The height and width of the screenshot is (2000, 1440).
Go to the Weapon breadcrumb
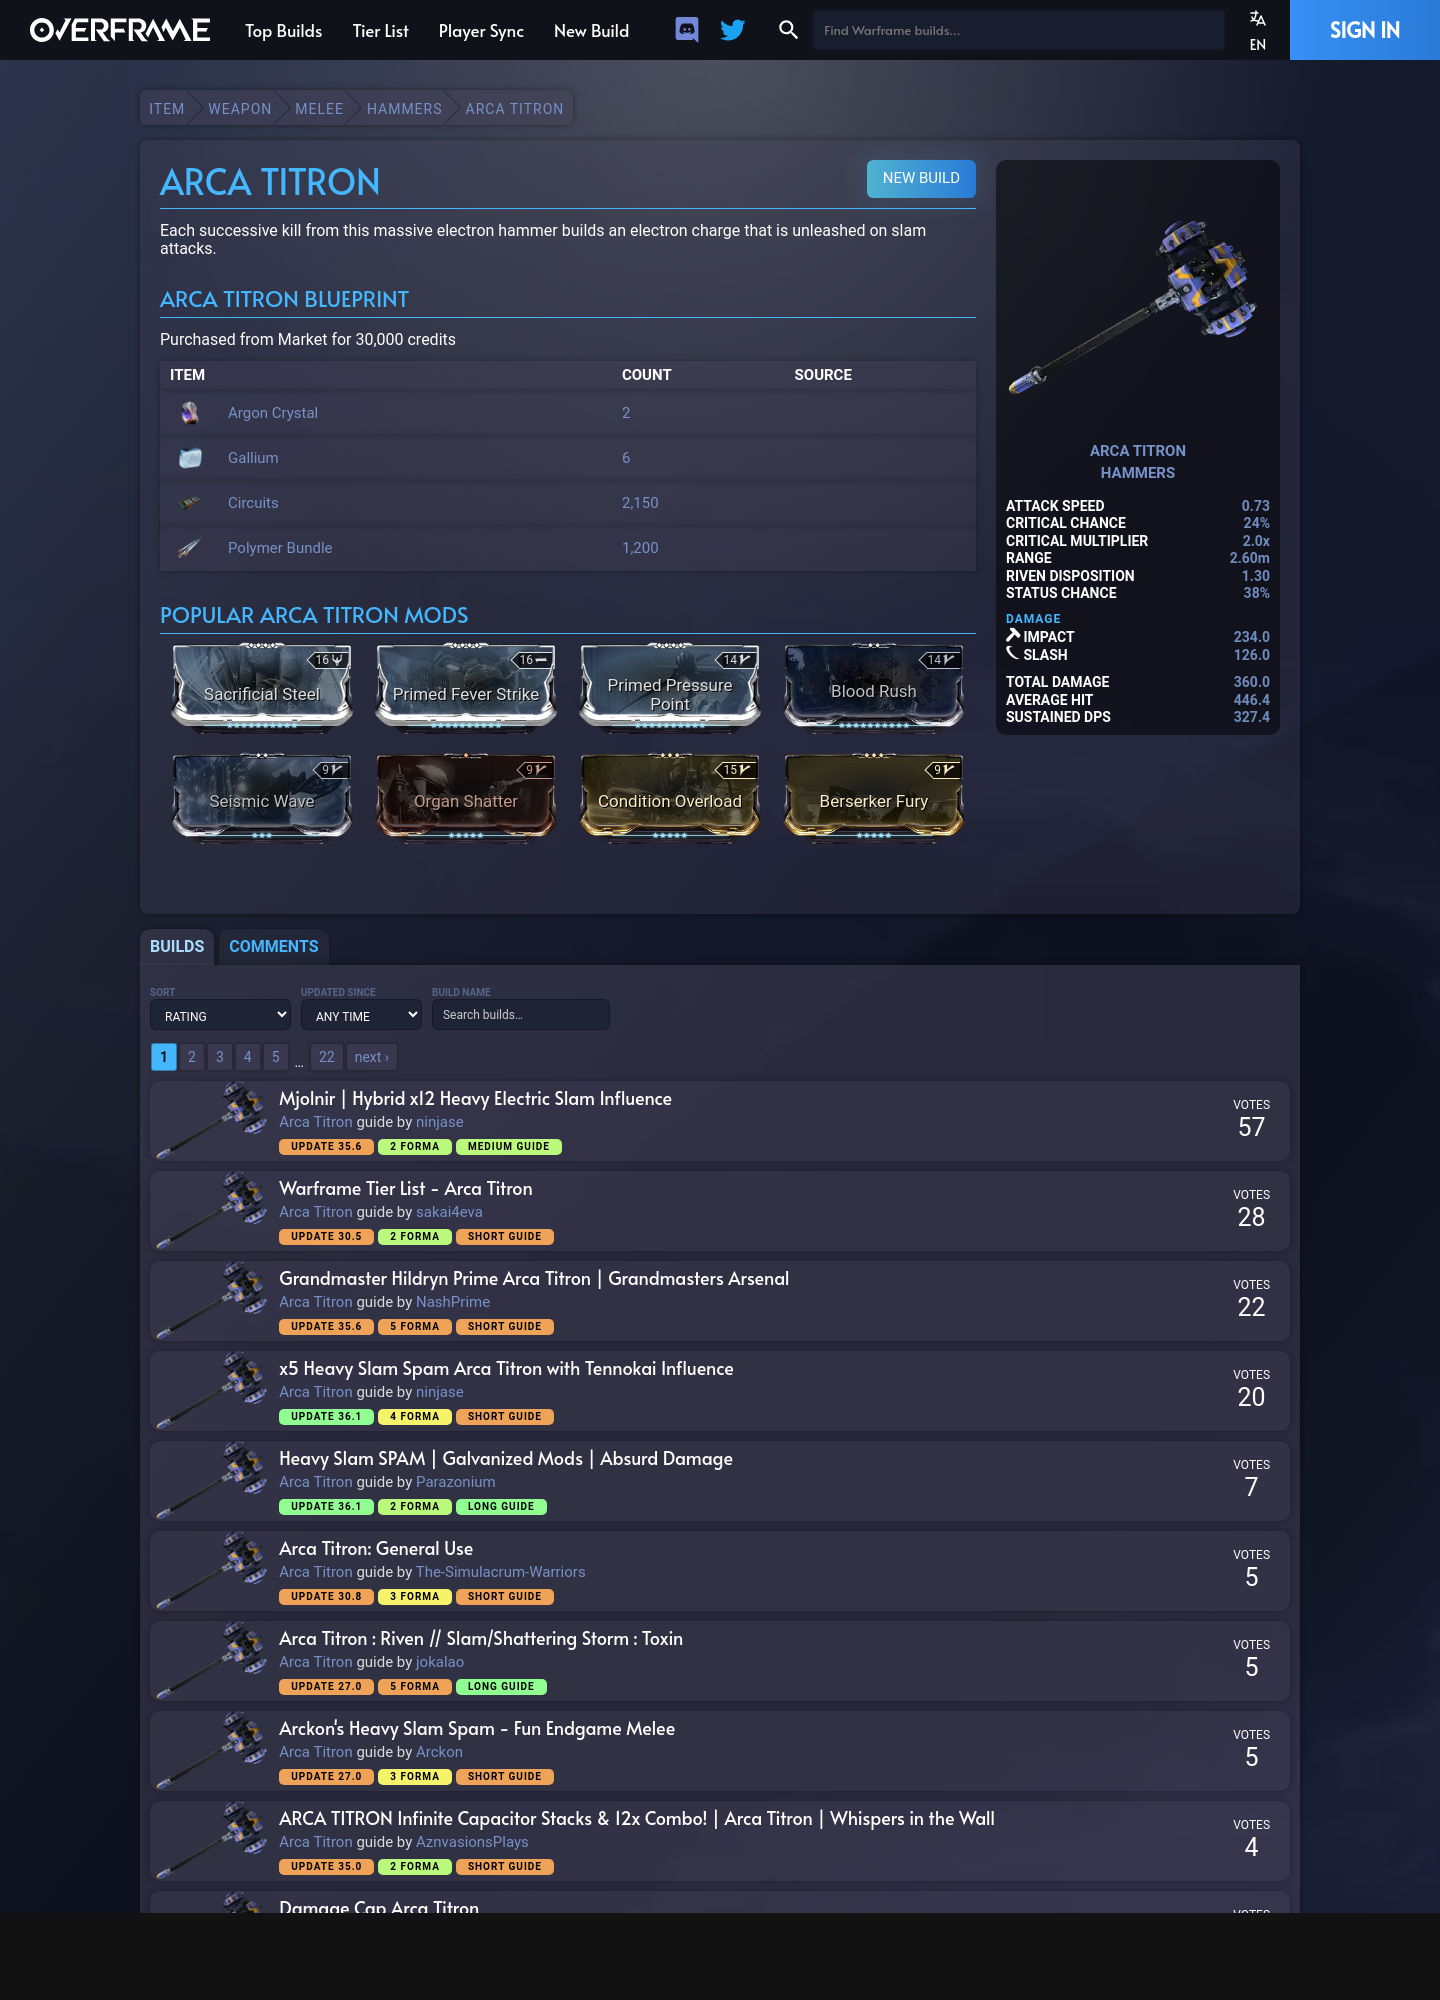tap(240, 109)
